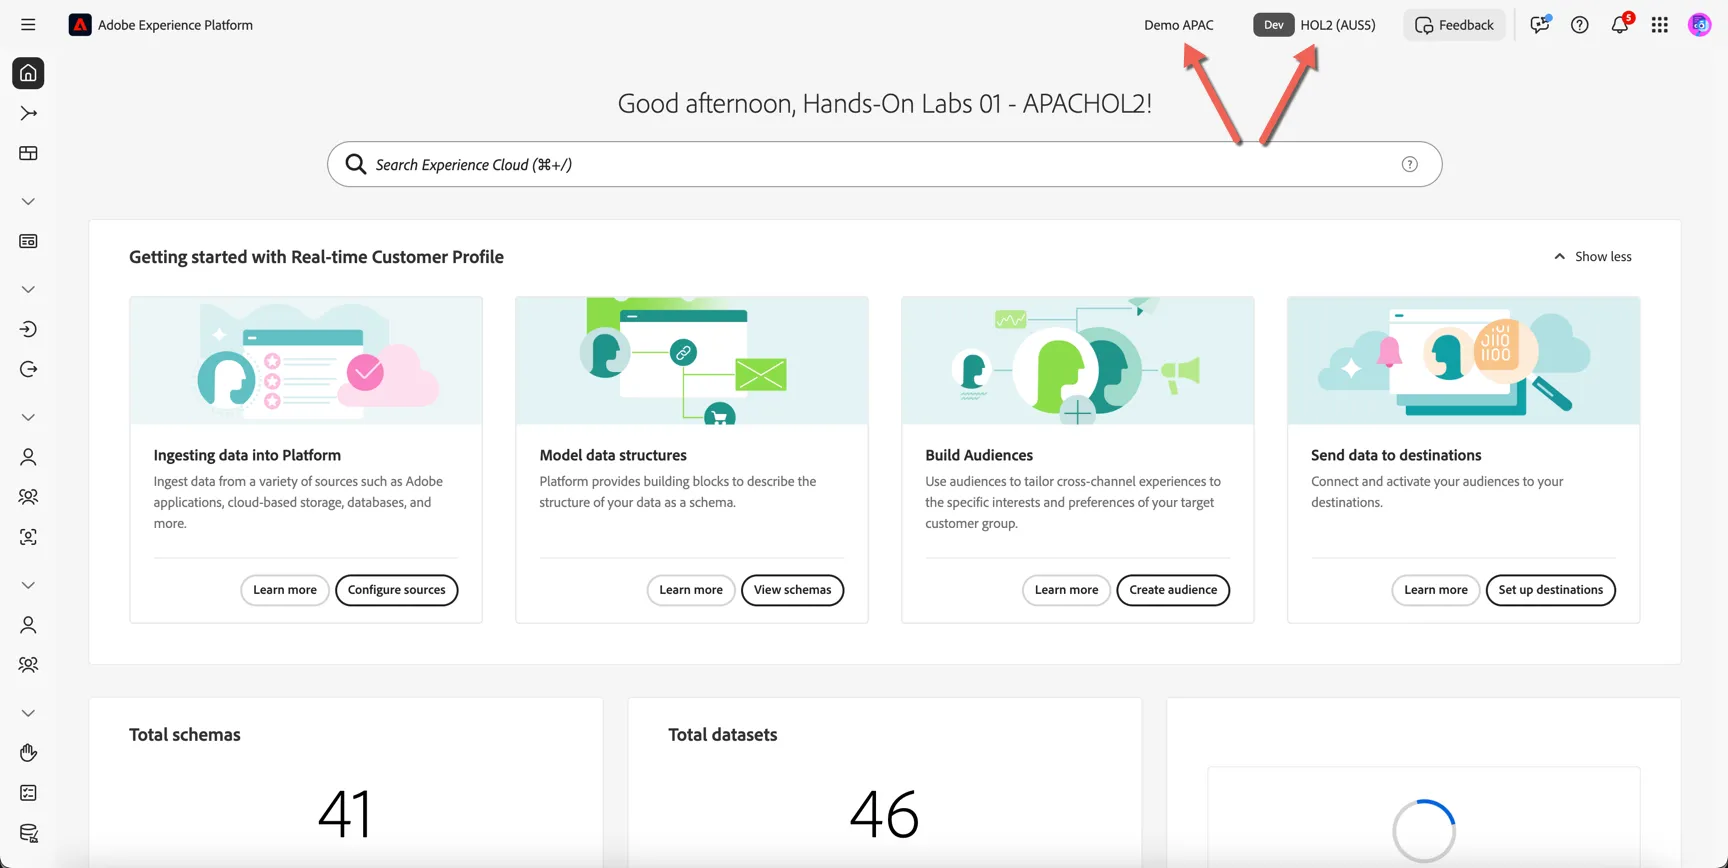The image size is (1728, 868).
Task: Open the nine-dot app switcher
Action: point(1660,25)
